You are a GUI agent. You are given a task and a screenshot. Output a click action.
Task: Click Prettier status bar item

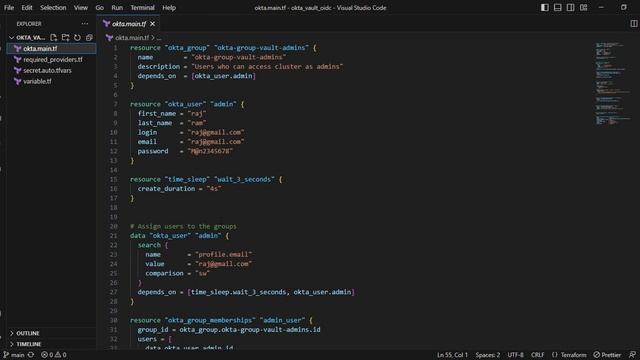point(607,355)
